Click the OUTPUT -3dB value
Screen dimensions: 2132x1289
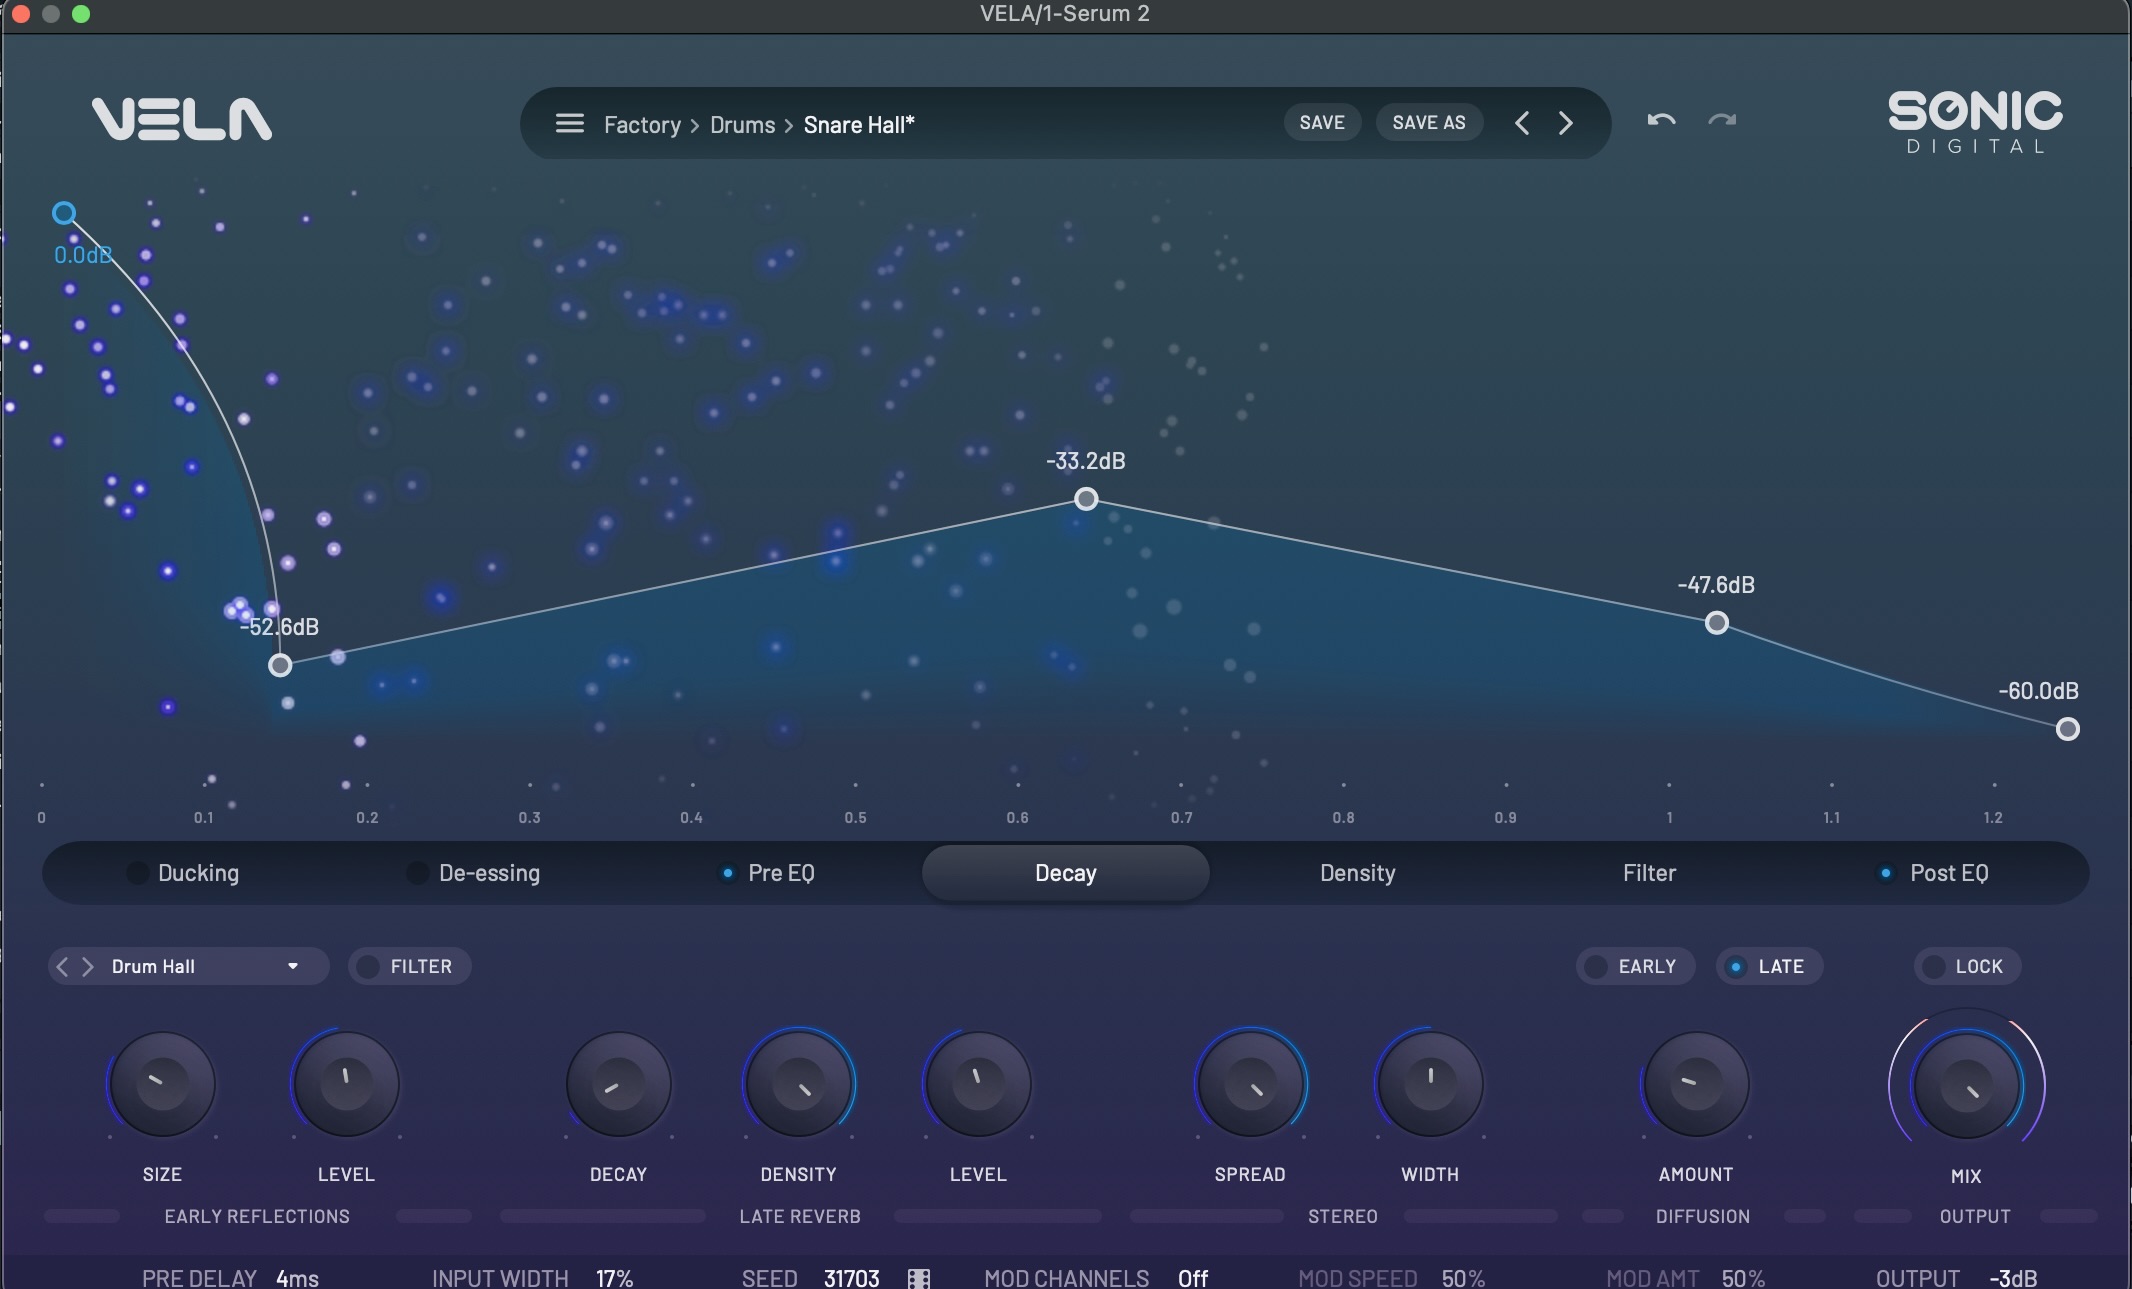pos(2013,1278)
